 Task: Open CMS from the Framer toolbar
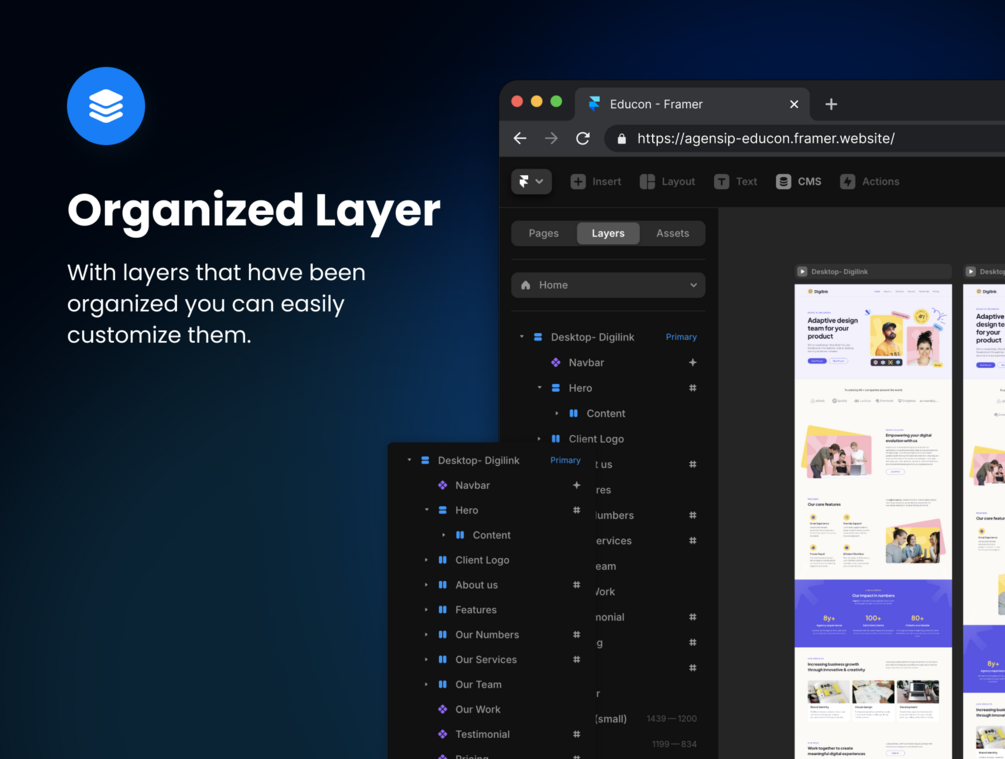tap(799, 181)
